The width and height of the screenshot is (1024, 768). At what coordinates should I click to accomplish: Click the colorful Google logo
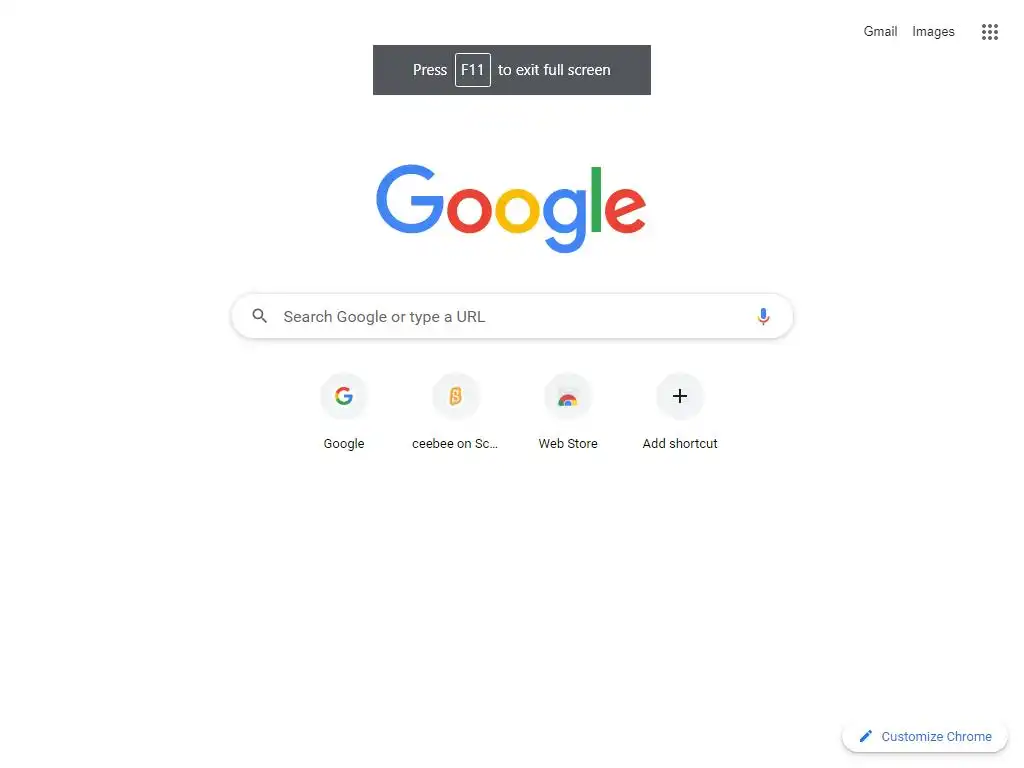coord(511,208)
